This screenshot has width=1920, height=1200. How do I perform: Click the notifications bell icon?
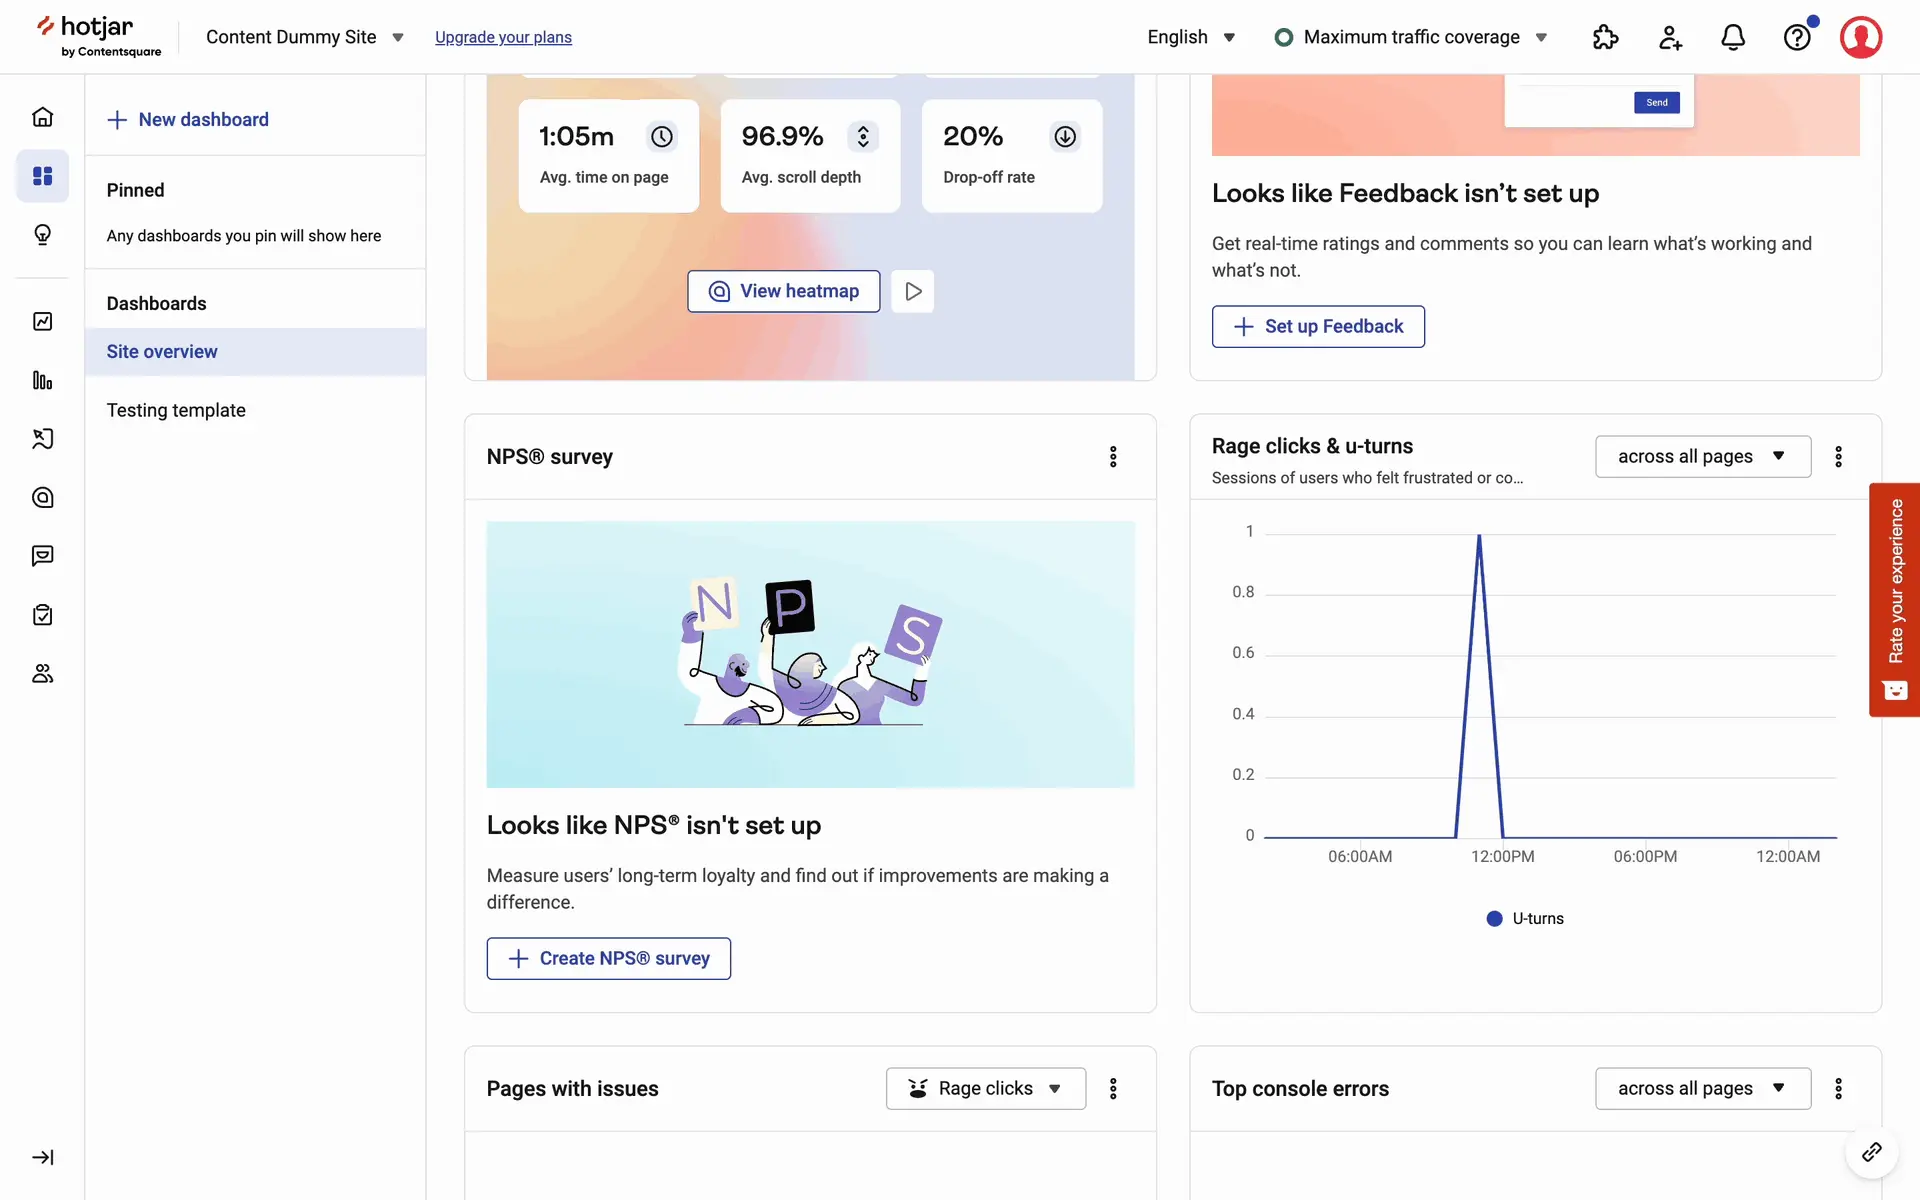[x=1733, y=37]
